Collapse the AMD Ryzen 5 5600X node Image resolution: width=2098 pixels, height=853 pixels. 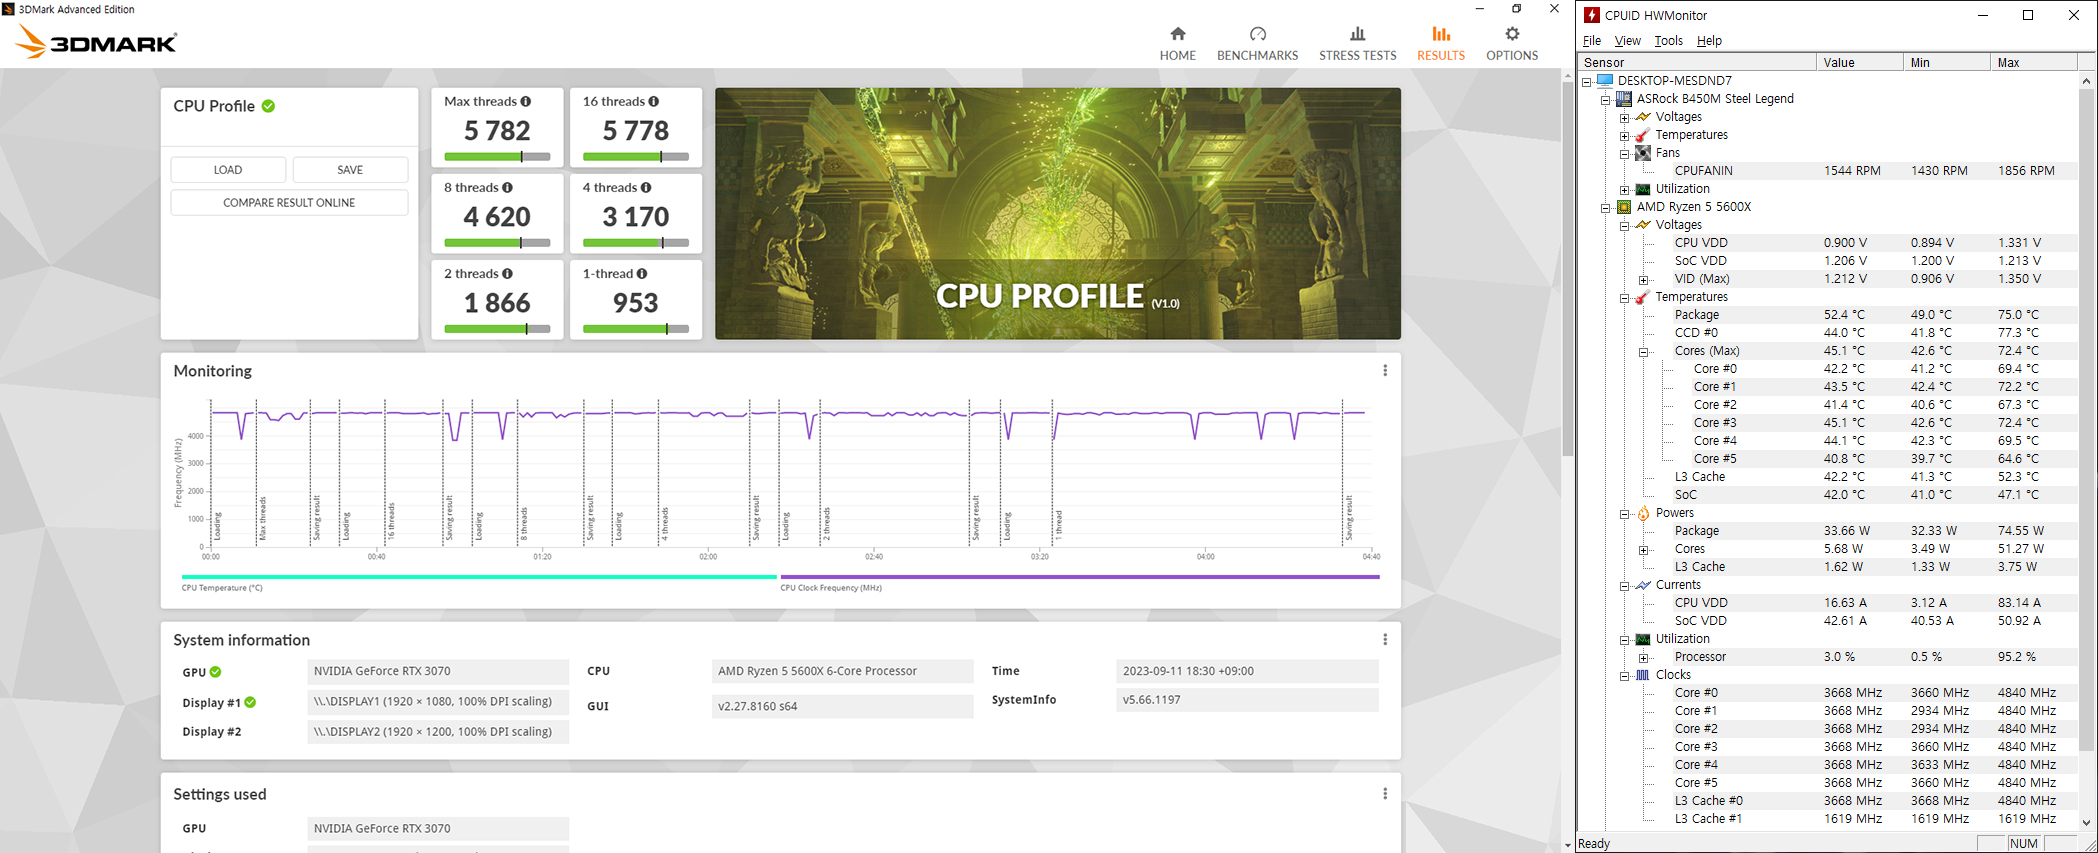pyautogui.click(x=1606, y=208)
